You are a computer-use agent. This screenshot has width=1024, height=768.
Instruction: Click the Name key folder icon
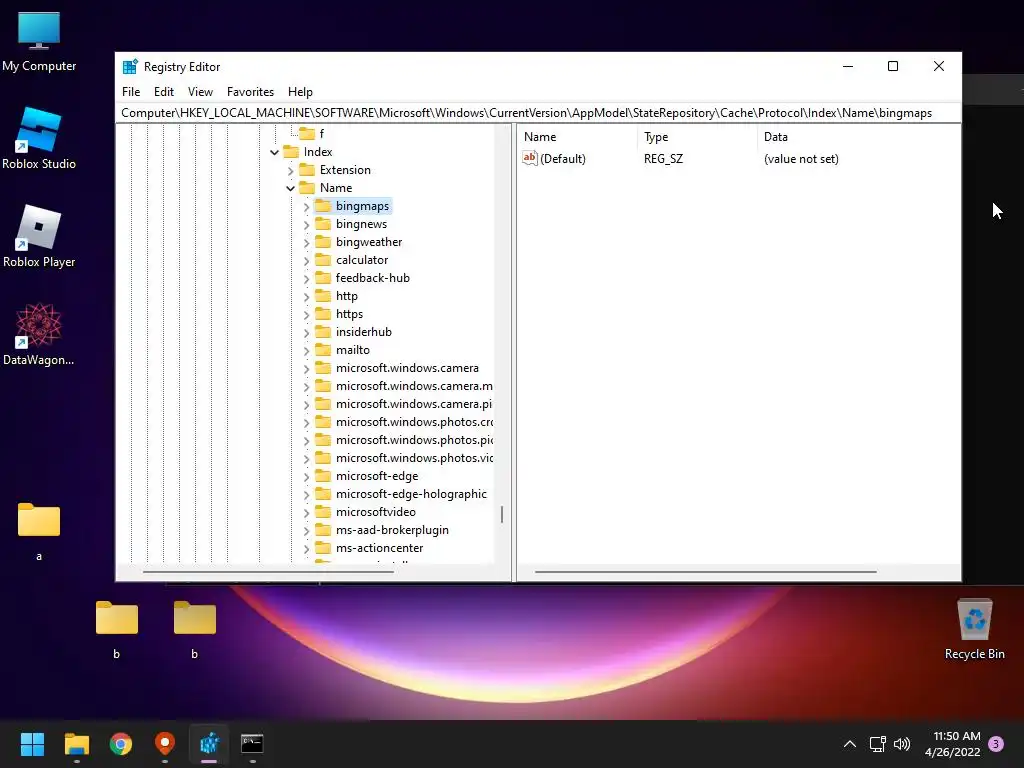coord(307,187)
